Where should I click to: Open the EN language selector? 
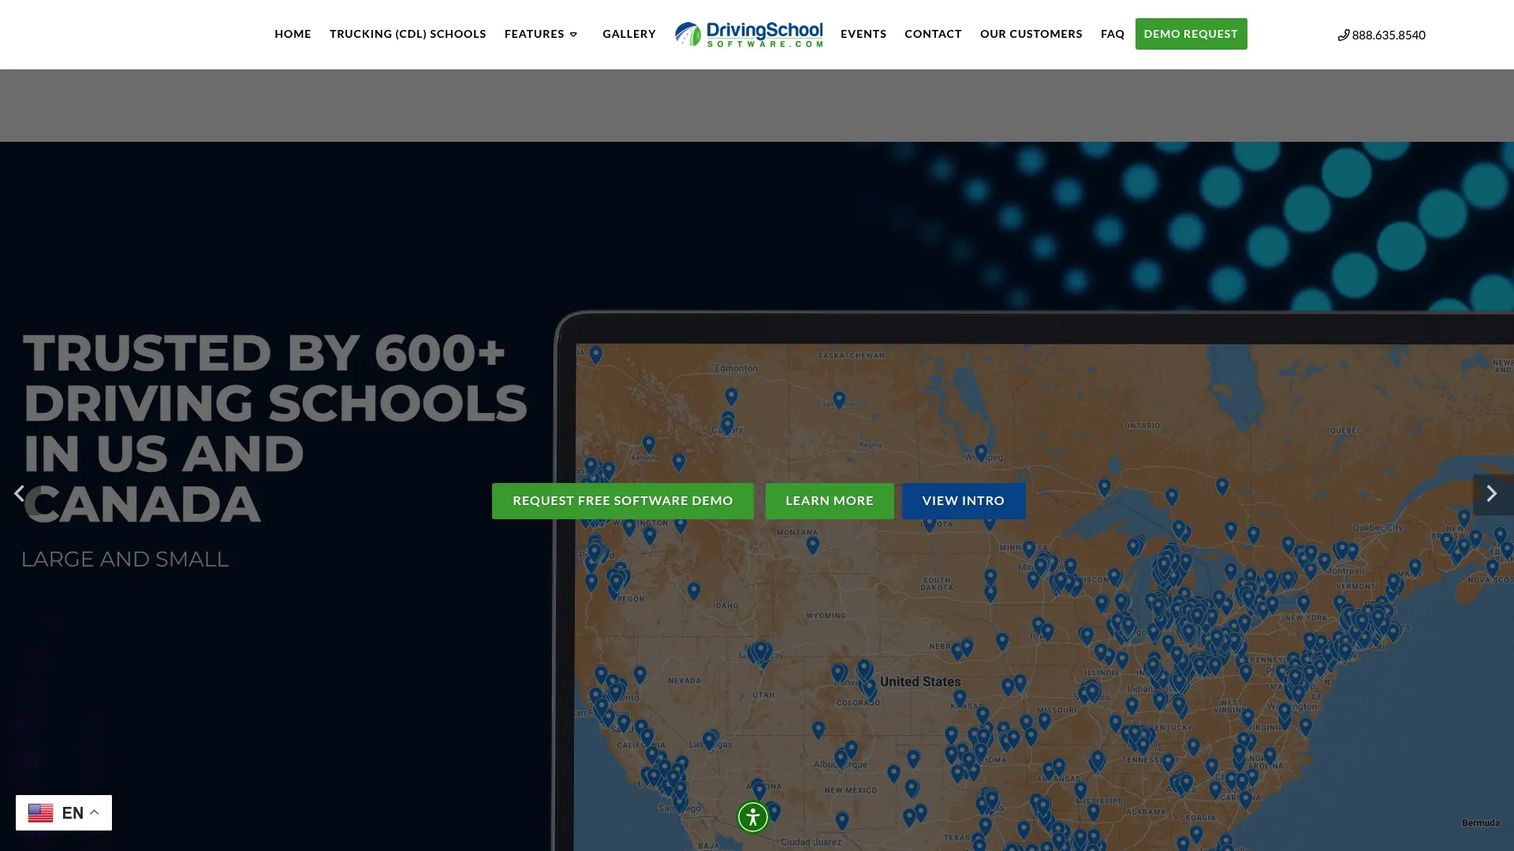coord(64,813)
